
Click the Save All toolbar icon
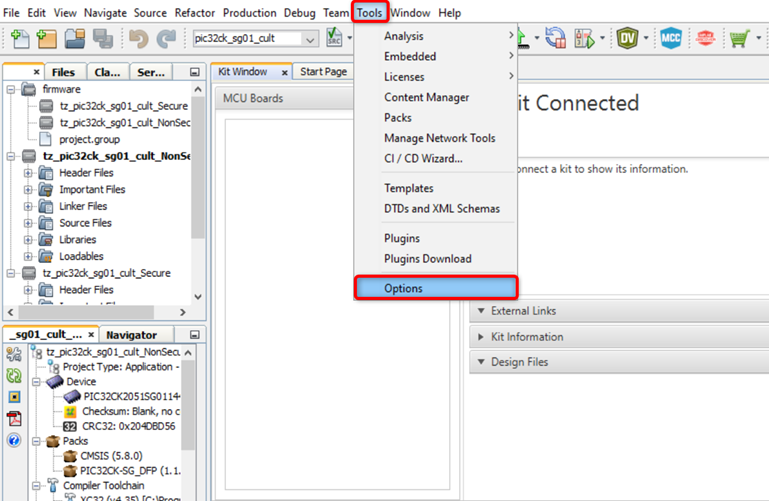point(103,38)
